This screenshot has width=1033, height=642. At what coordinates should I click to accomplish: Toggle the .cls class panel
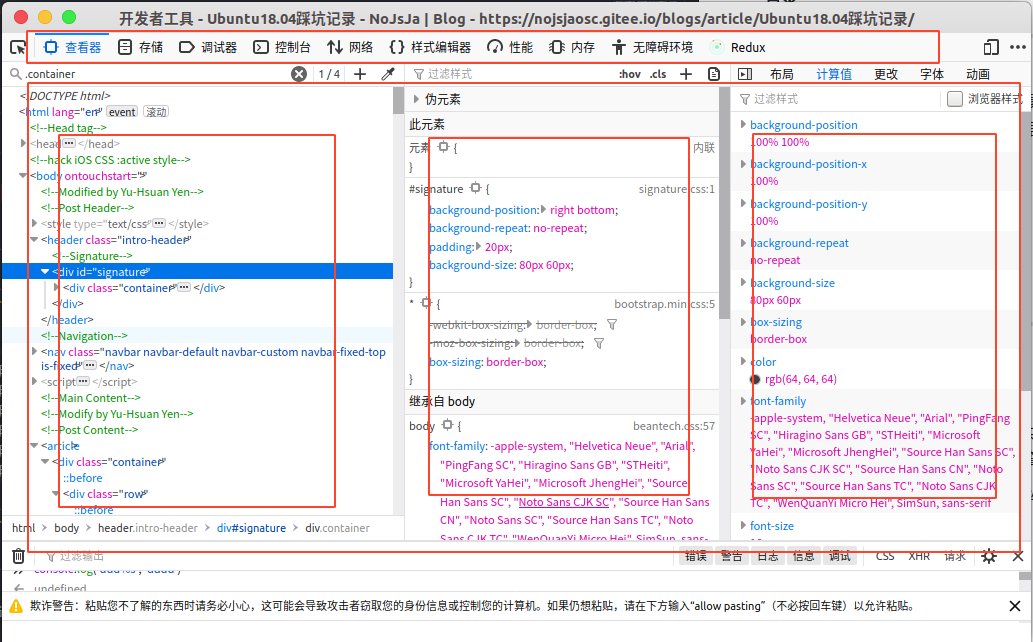[x=658, y=74]
